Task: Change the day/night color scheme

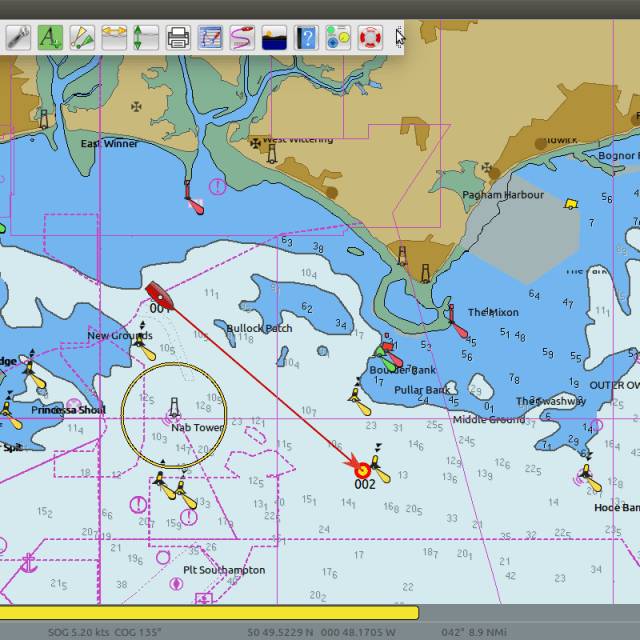Action: pos(274,38)
